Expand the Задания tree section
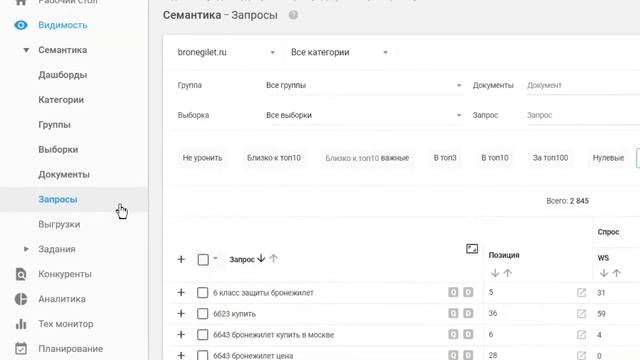This screenshot has height=360, width=640. coord(26,249)
